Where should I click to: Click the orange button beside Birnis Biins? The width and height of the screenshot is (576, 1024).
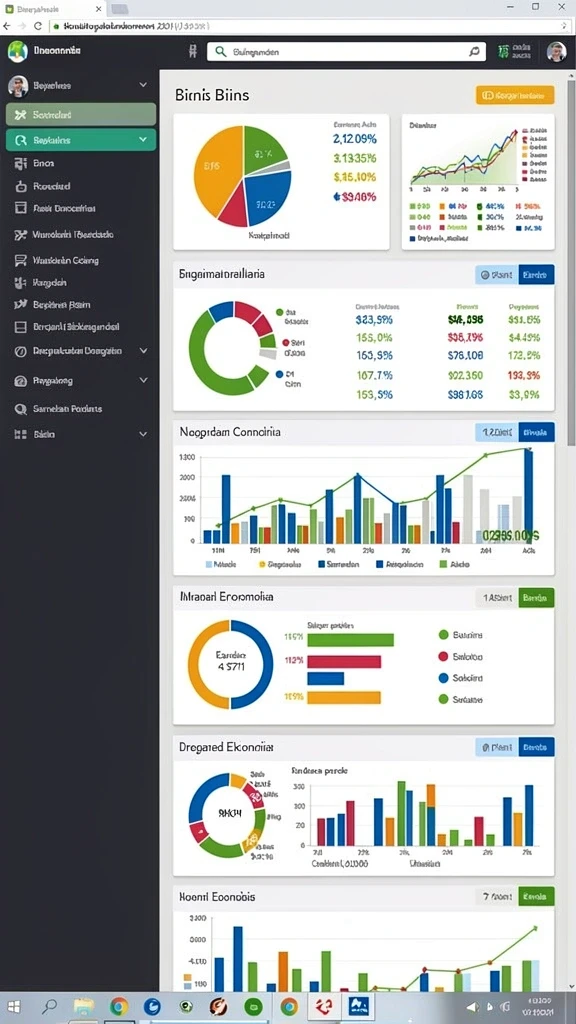click(x=515, y=95)
